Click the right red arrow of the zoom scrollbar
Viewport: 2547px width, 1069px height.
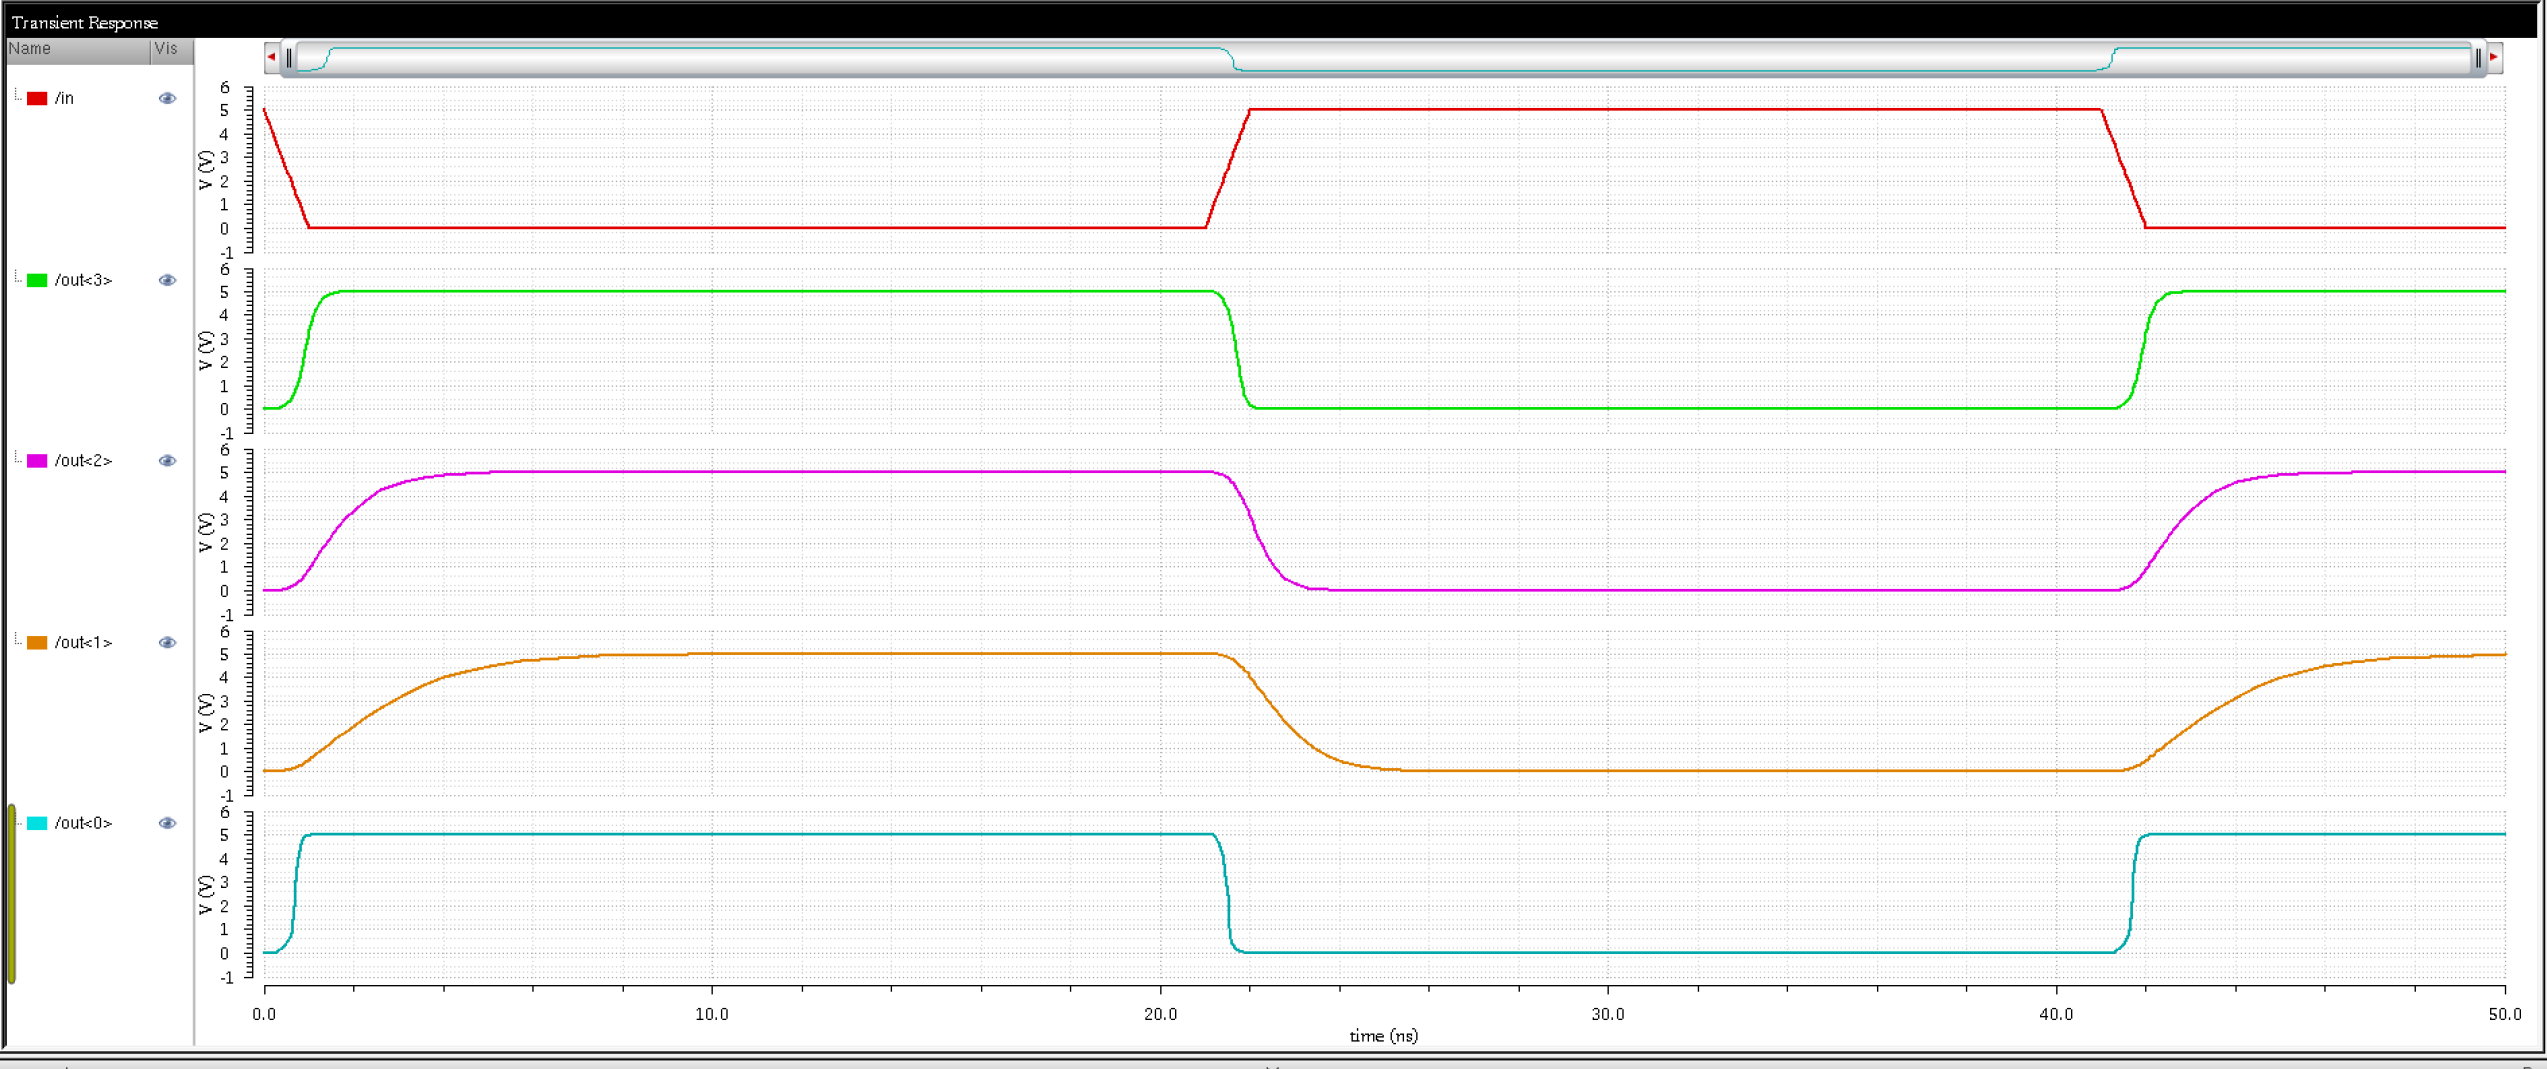tap(2494, 57)
